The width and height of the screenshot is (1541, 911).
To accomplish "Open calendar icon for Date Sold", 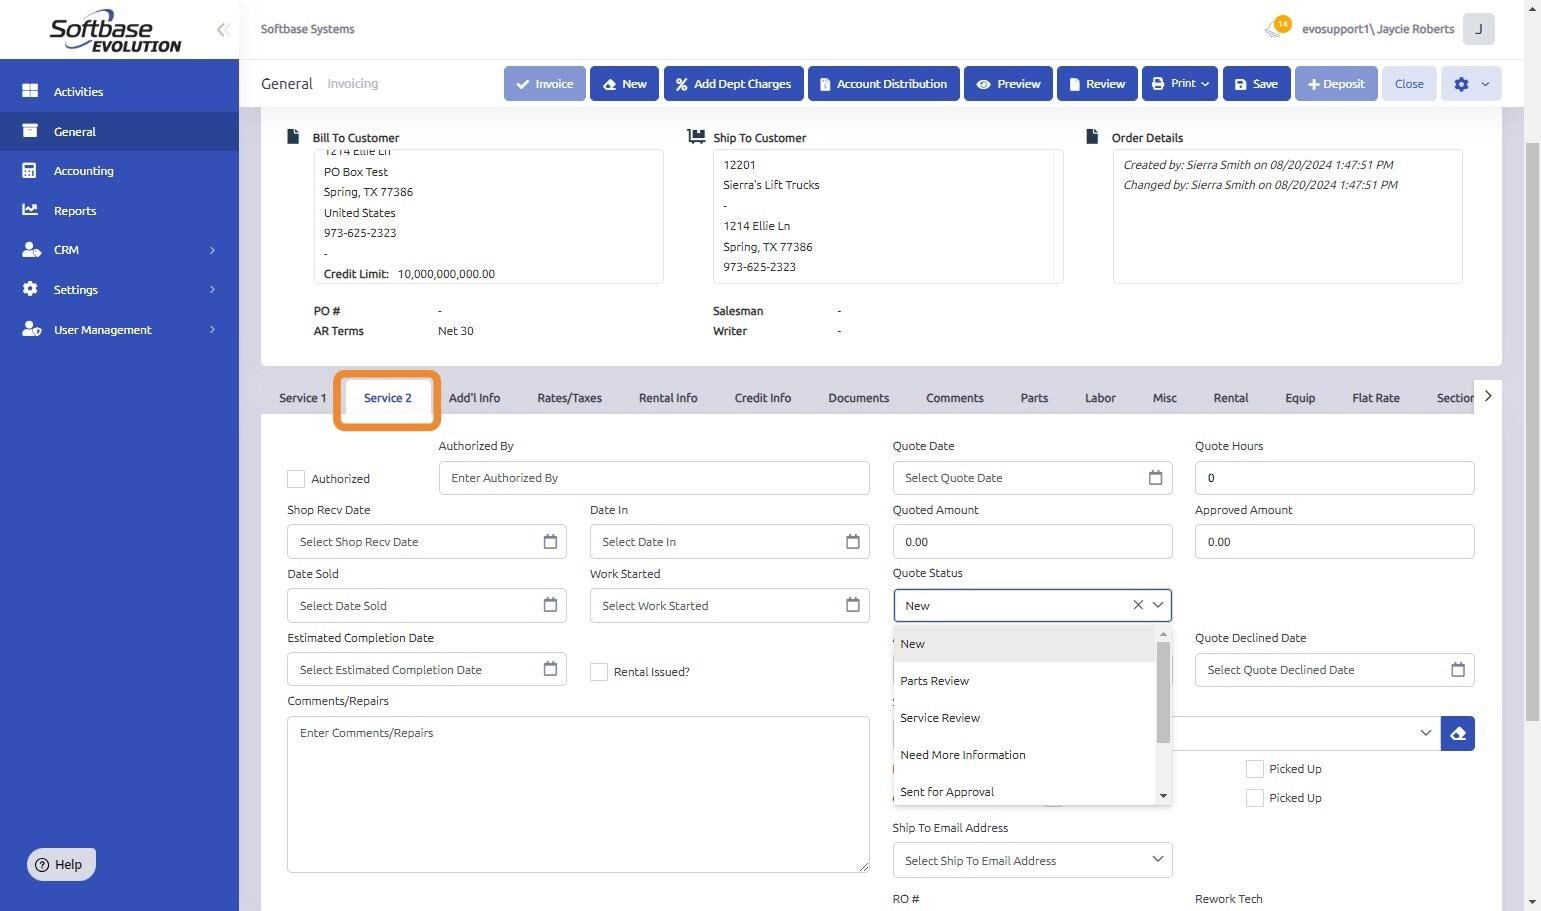I will pyautogui.click(x=550, y=605).
